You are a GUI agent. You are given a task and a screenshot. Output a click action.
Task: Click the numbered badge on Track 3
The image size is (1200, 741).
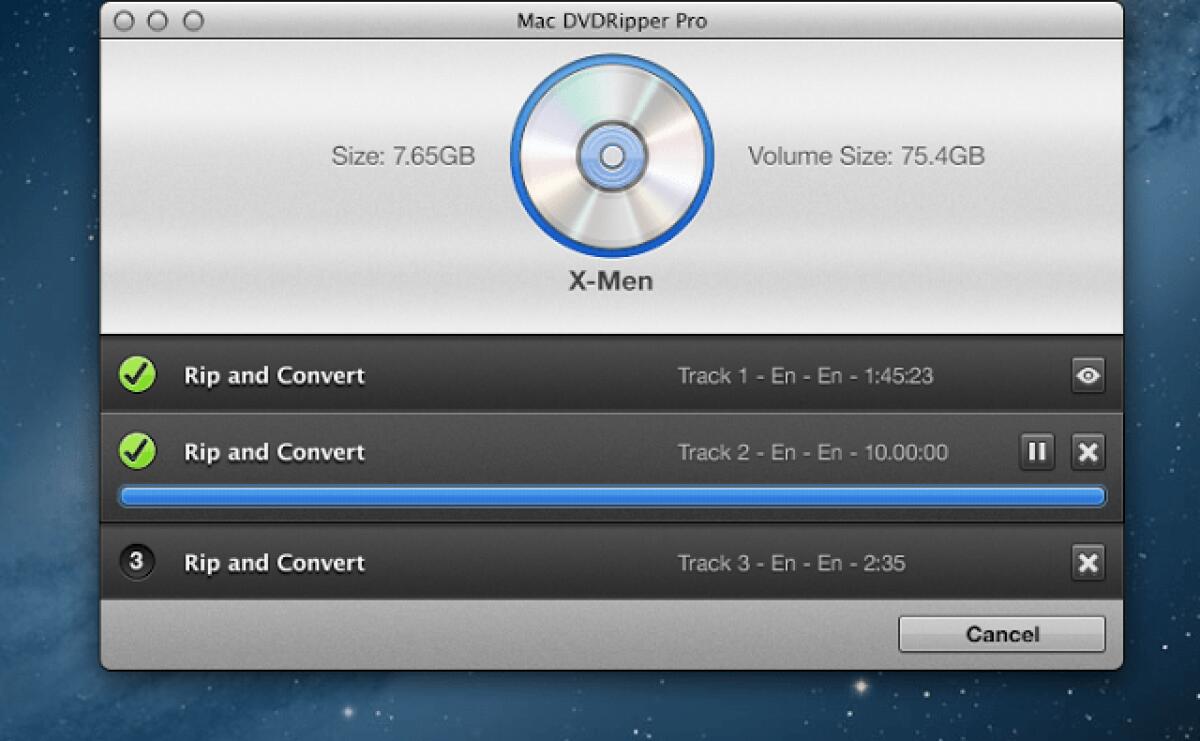pos(137,563)
